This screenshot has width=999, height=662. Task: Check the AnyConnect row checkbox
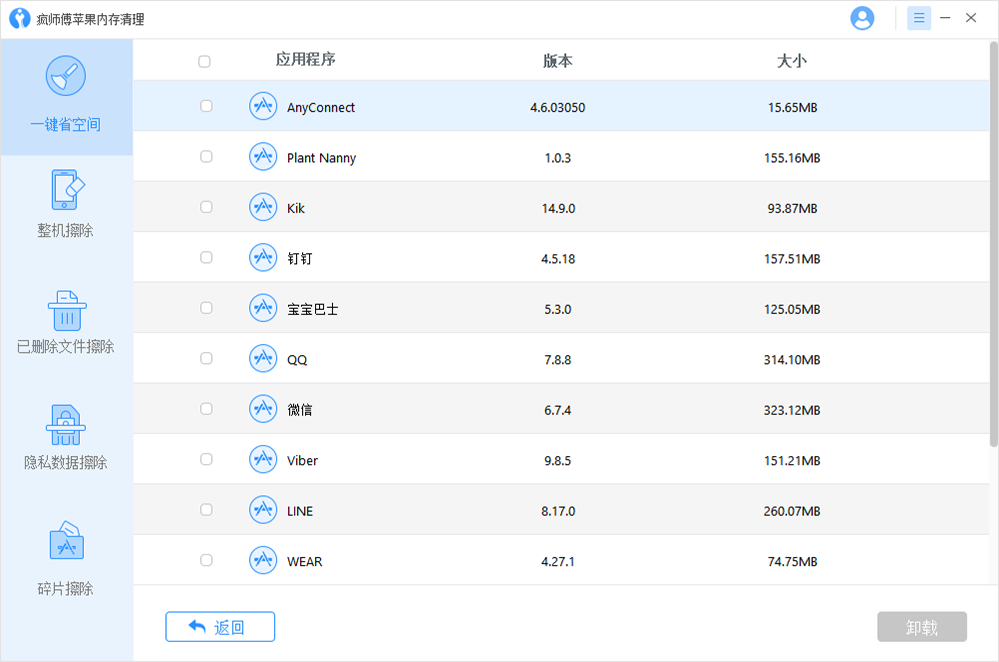pyautogui.click(x=206, y=106)
